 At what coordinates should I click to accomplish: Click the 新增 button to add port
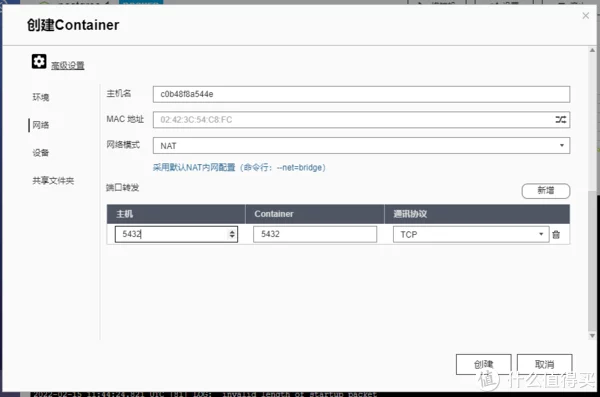point(546,191)
